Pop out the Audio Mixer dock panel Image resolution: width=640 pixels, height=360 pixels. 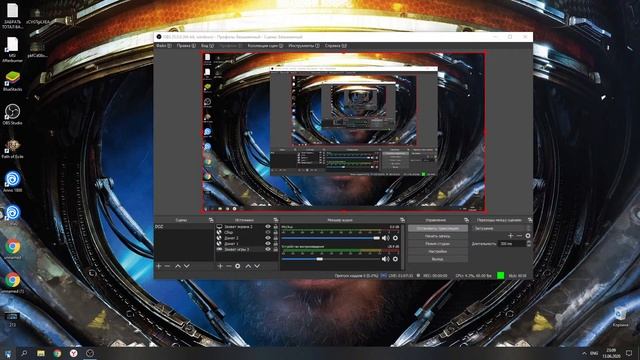click(402, 220)
